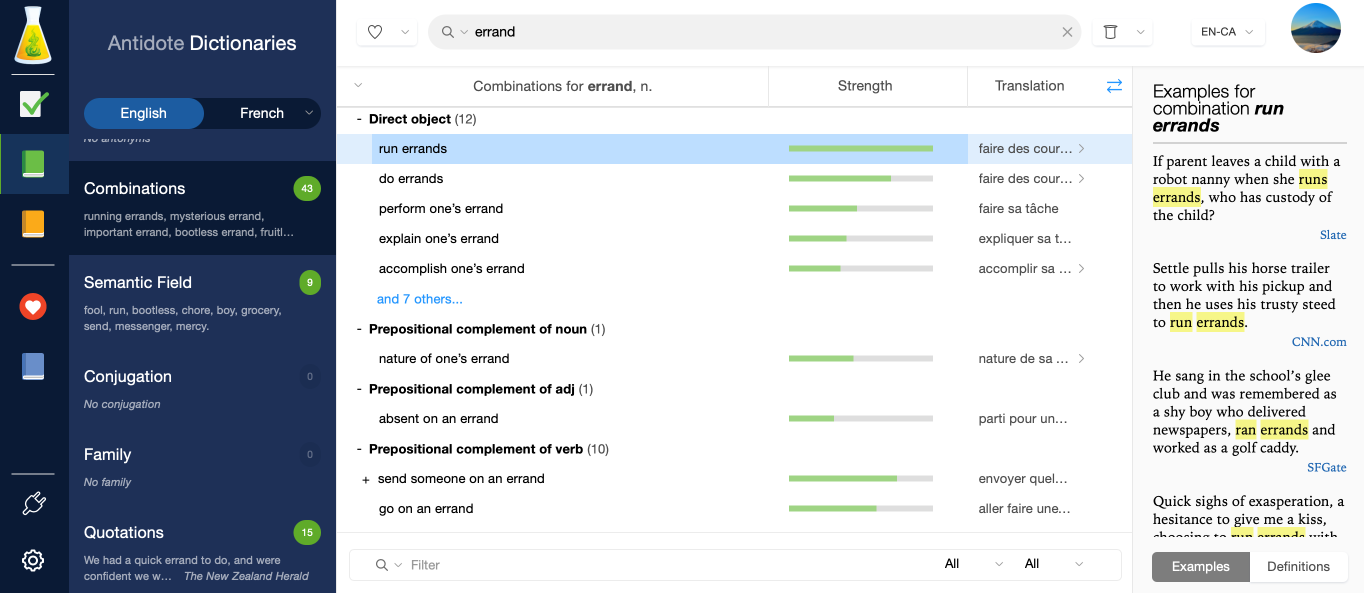Screen dimensions: 1364x593
Task: Switch dictionary language to English
Action: [144, 113]
